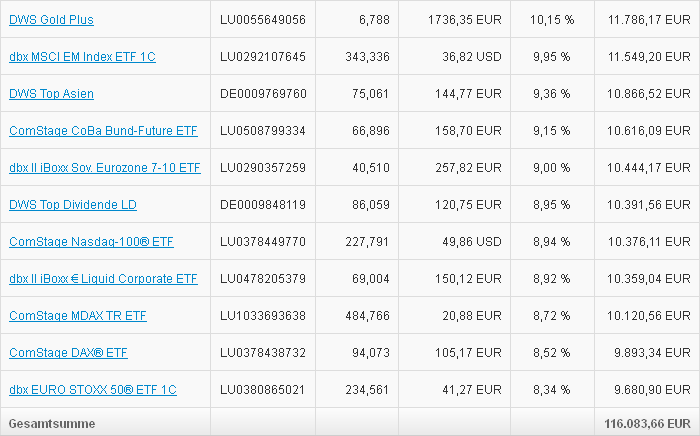Viewport: 700px width, 436px height.
Task: Select ISIN LU0378438732
Action: [x=263, y=353]
